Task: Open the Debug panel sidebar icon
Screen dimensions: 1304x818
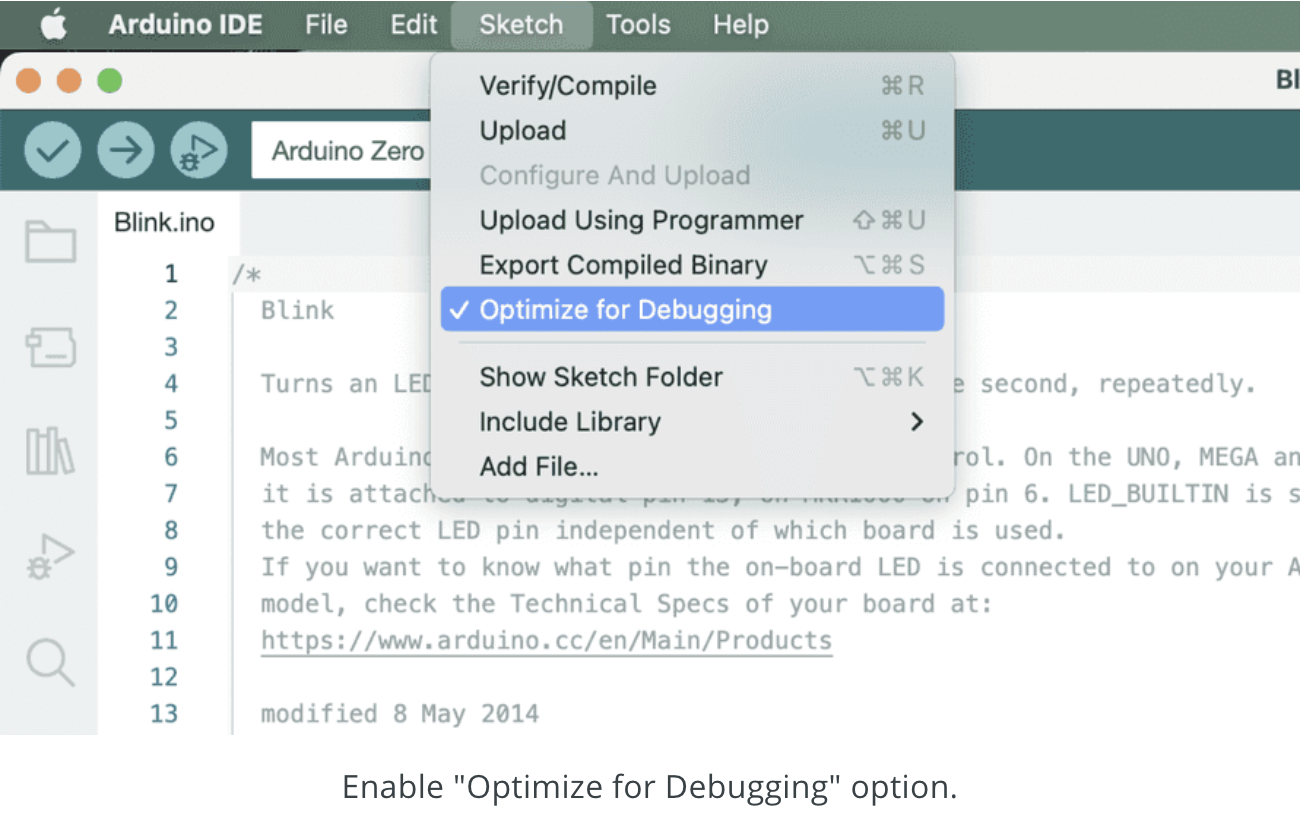Action: [x=50, y=557]
